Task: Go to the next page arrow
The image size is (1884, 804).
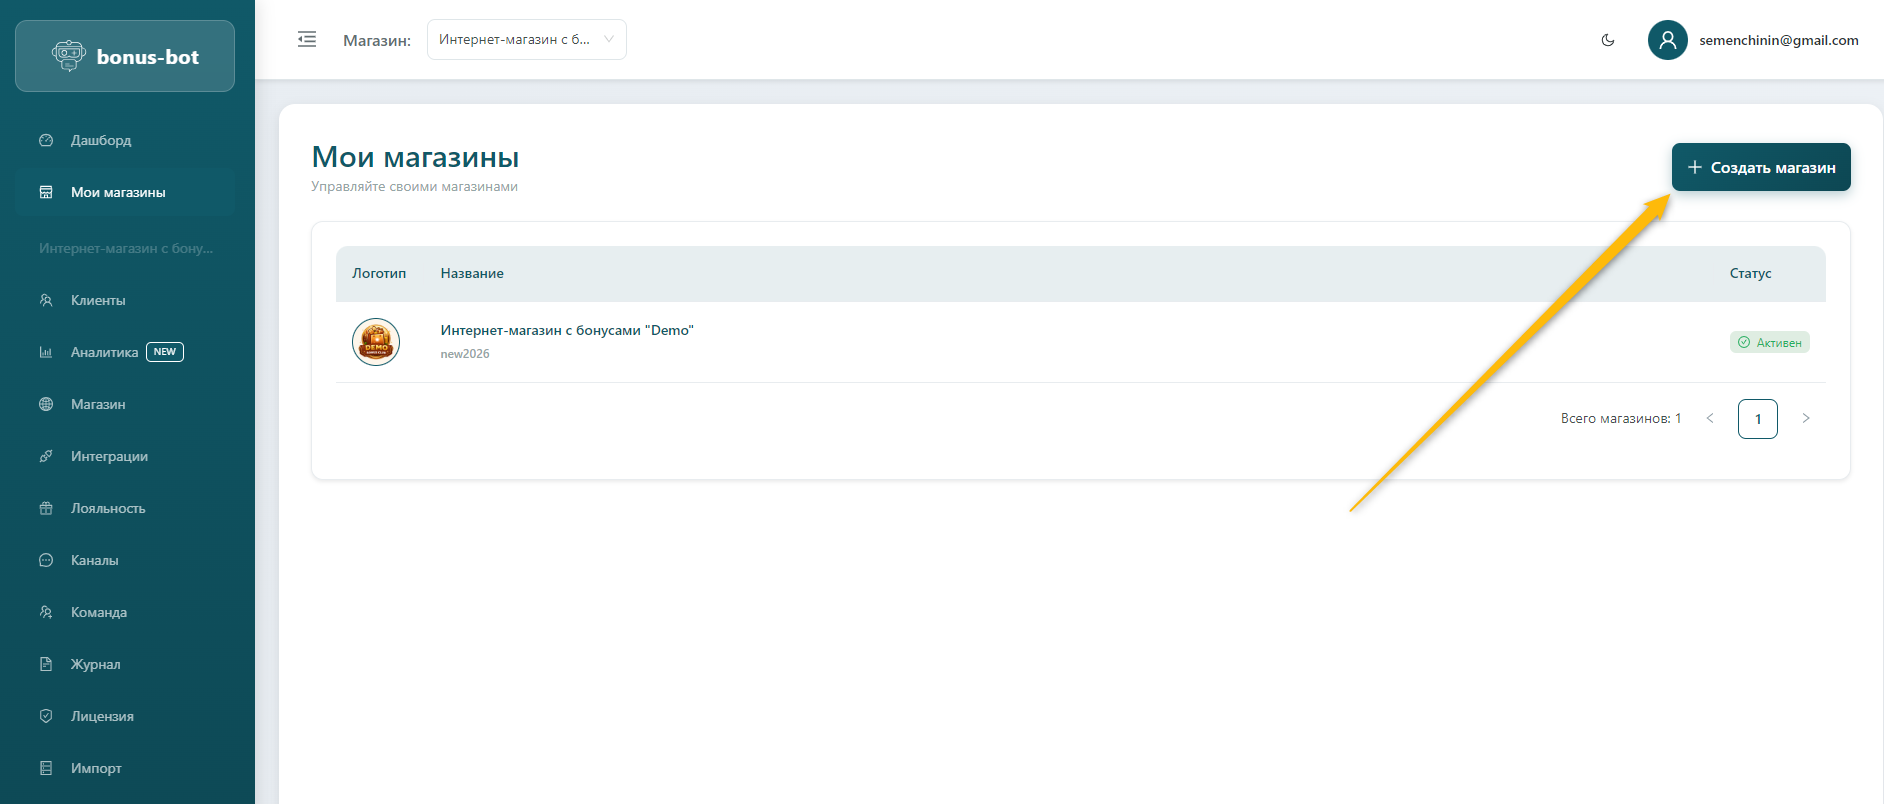Action: coord(1806,418)
